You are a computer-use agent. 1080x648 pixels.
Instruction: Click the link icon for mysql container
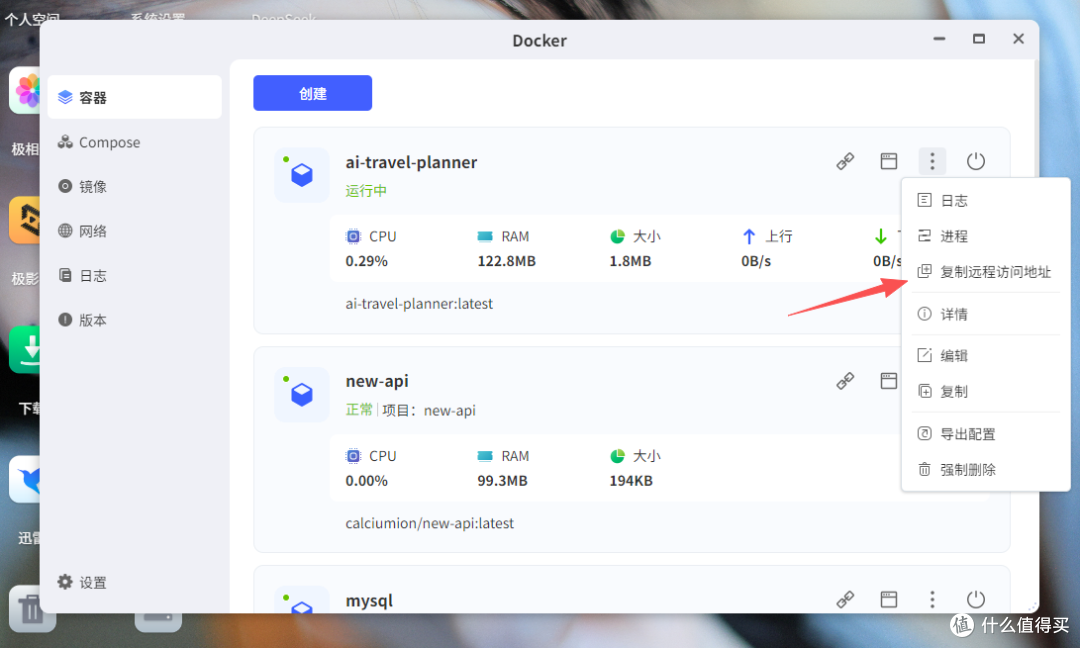(845, 600)
